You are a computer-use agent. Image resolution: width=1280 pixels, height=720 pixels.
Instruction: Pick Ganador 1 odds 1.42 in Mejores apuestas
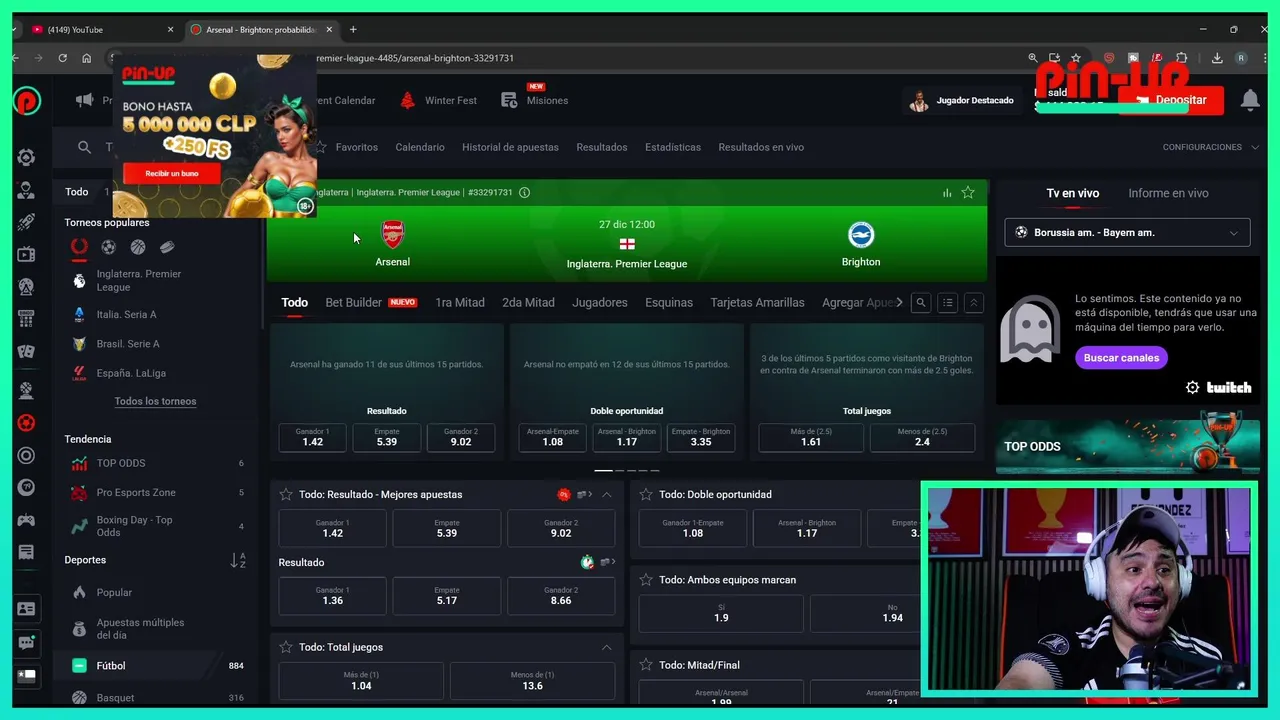(x=333, y=529)
